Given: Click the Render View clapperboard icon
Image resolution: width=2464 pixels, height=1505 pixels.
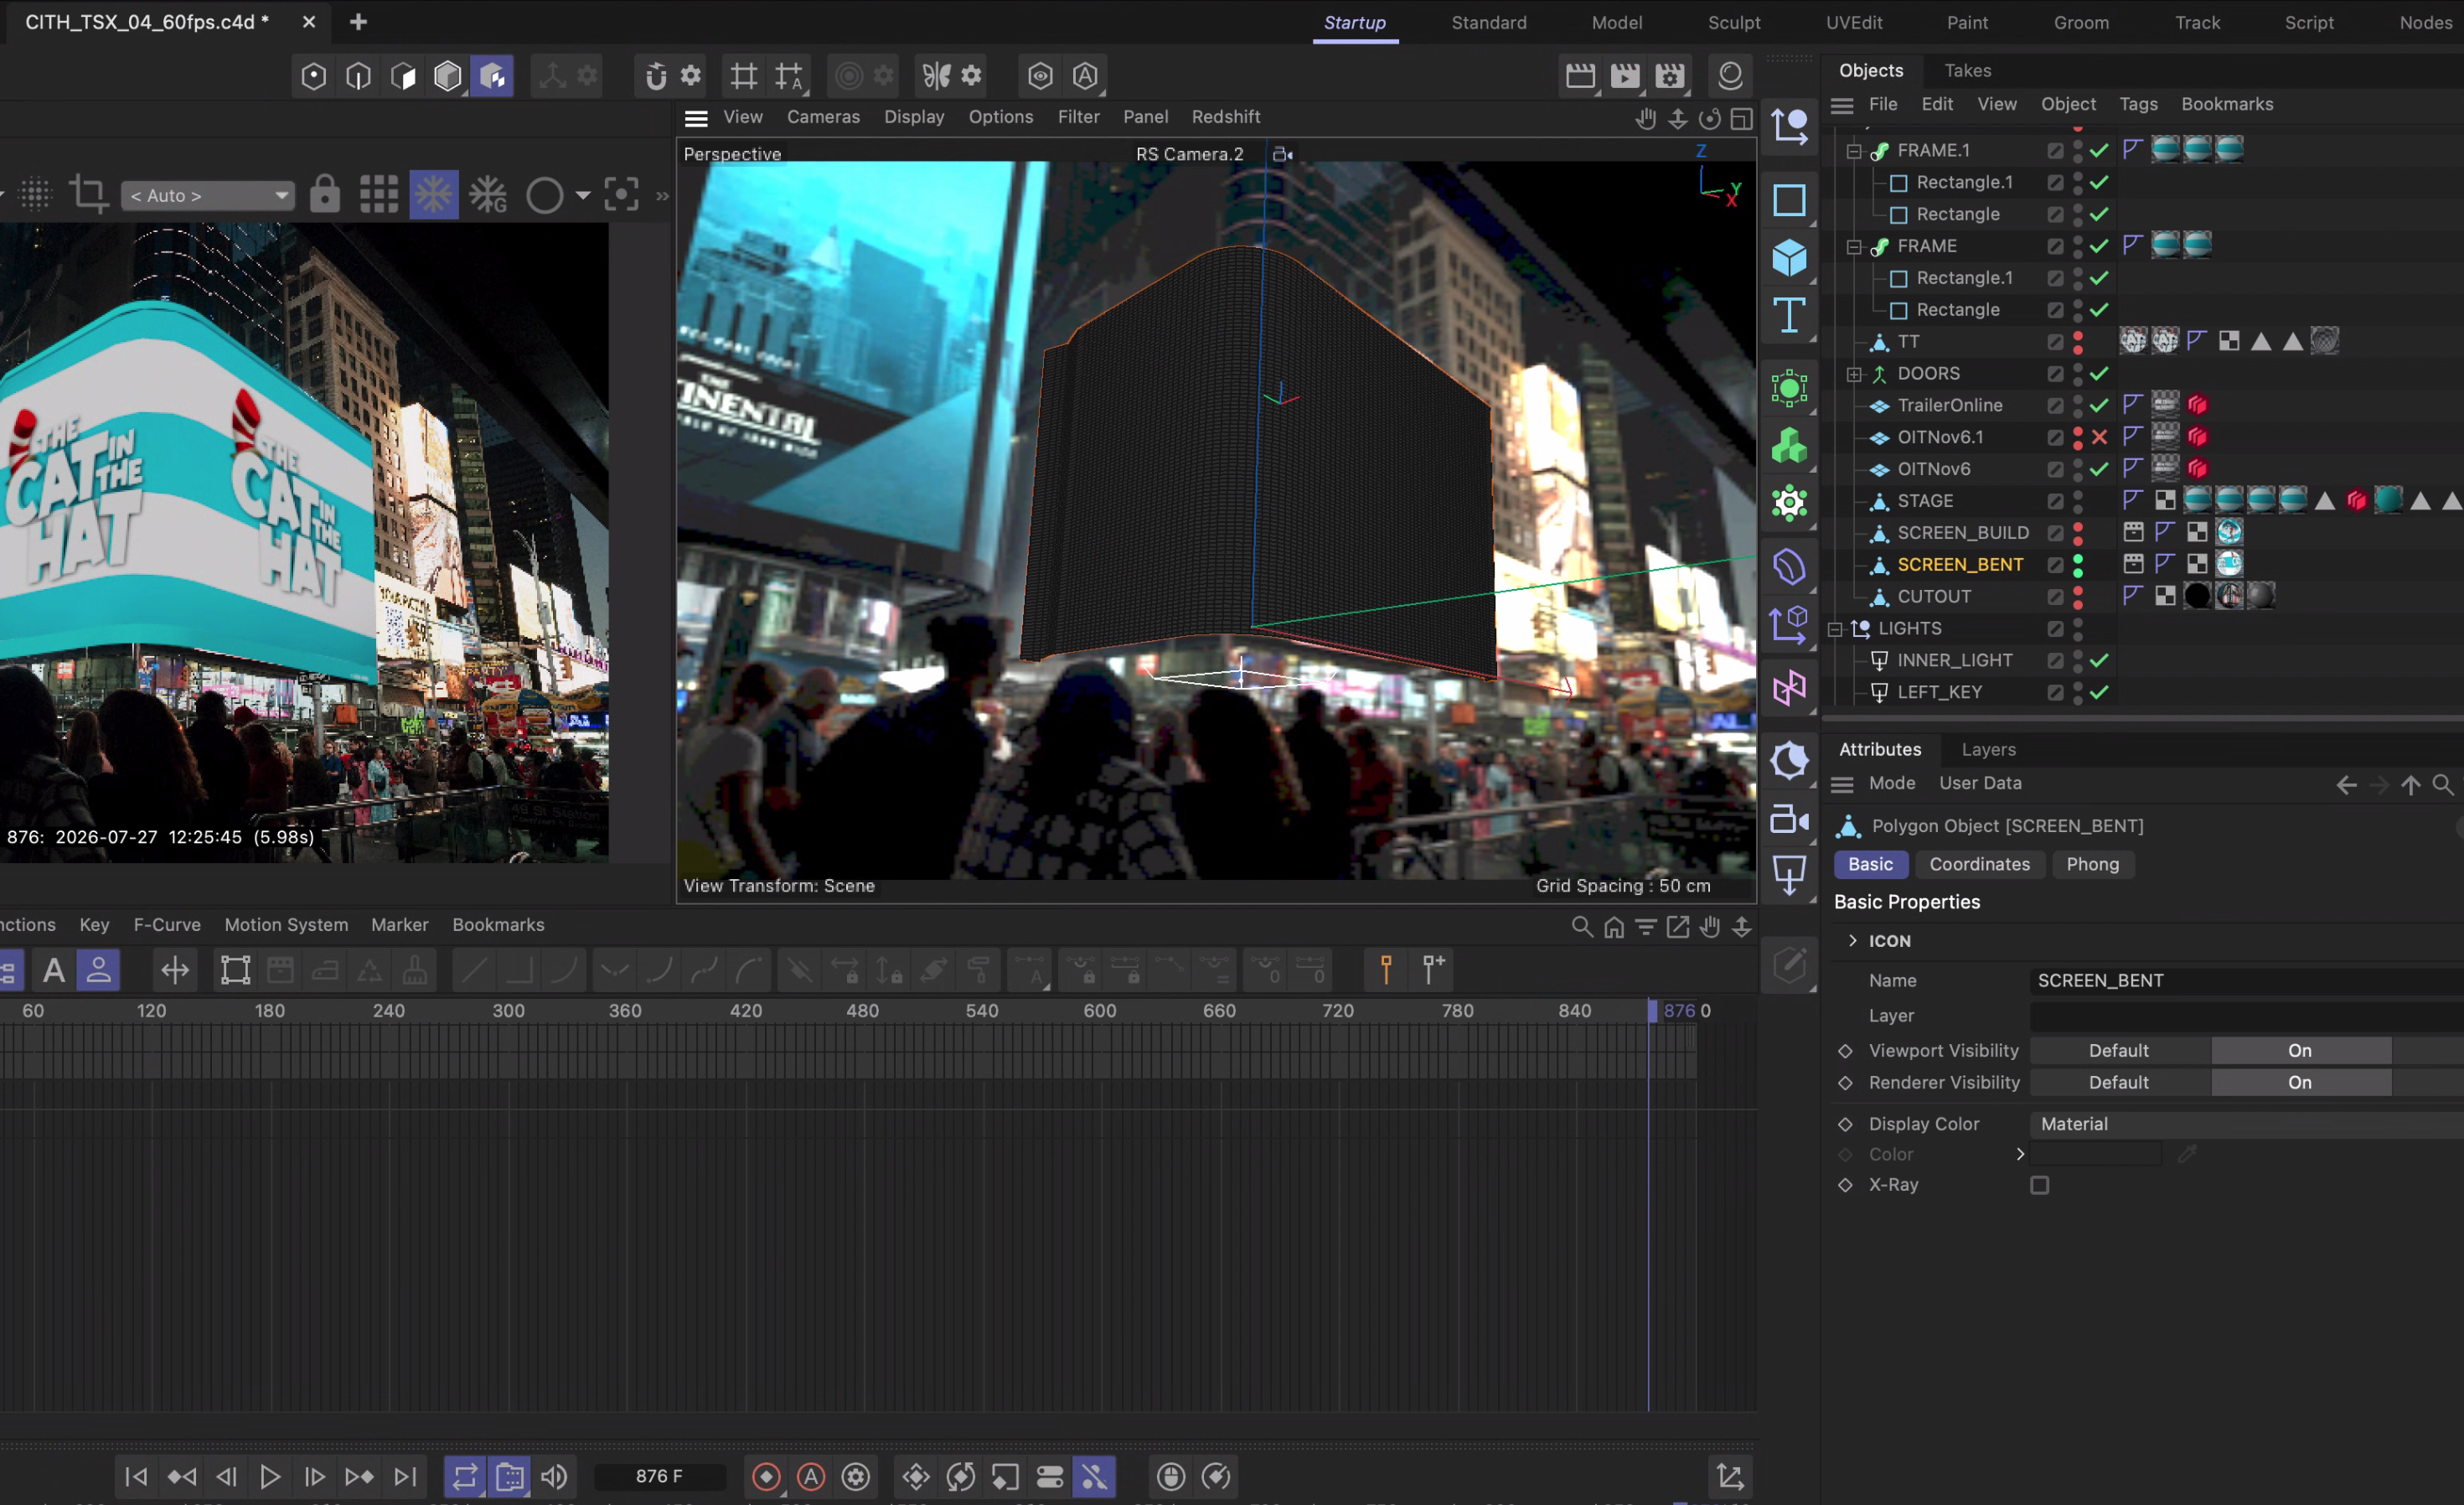Looking at the screenshot, I should tap(1580, 76).
